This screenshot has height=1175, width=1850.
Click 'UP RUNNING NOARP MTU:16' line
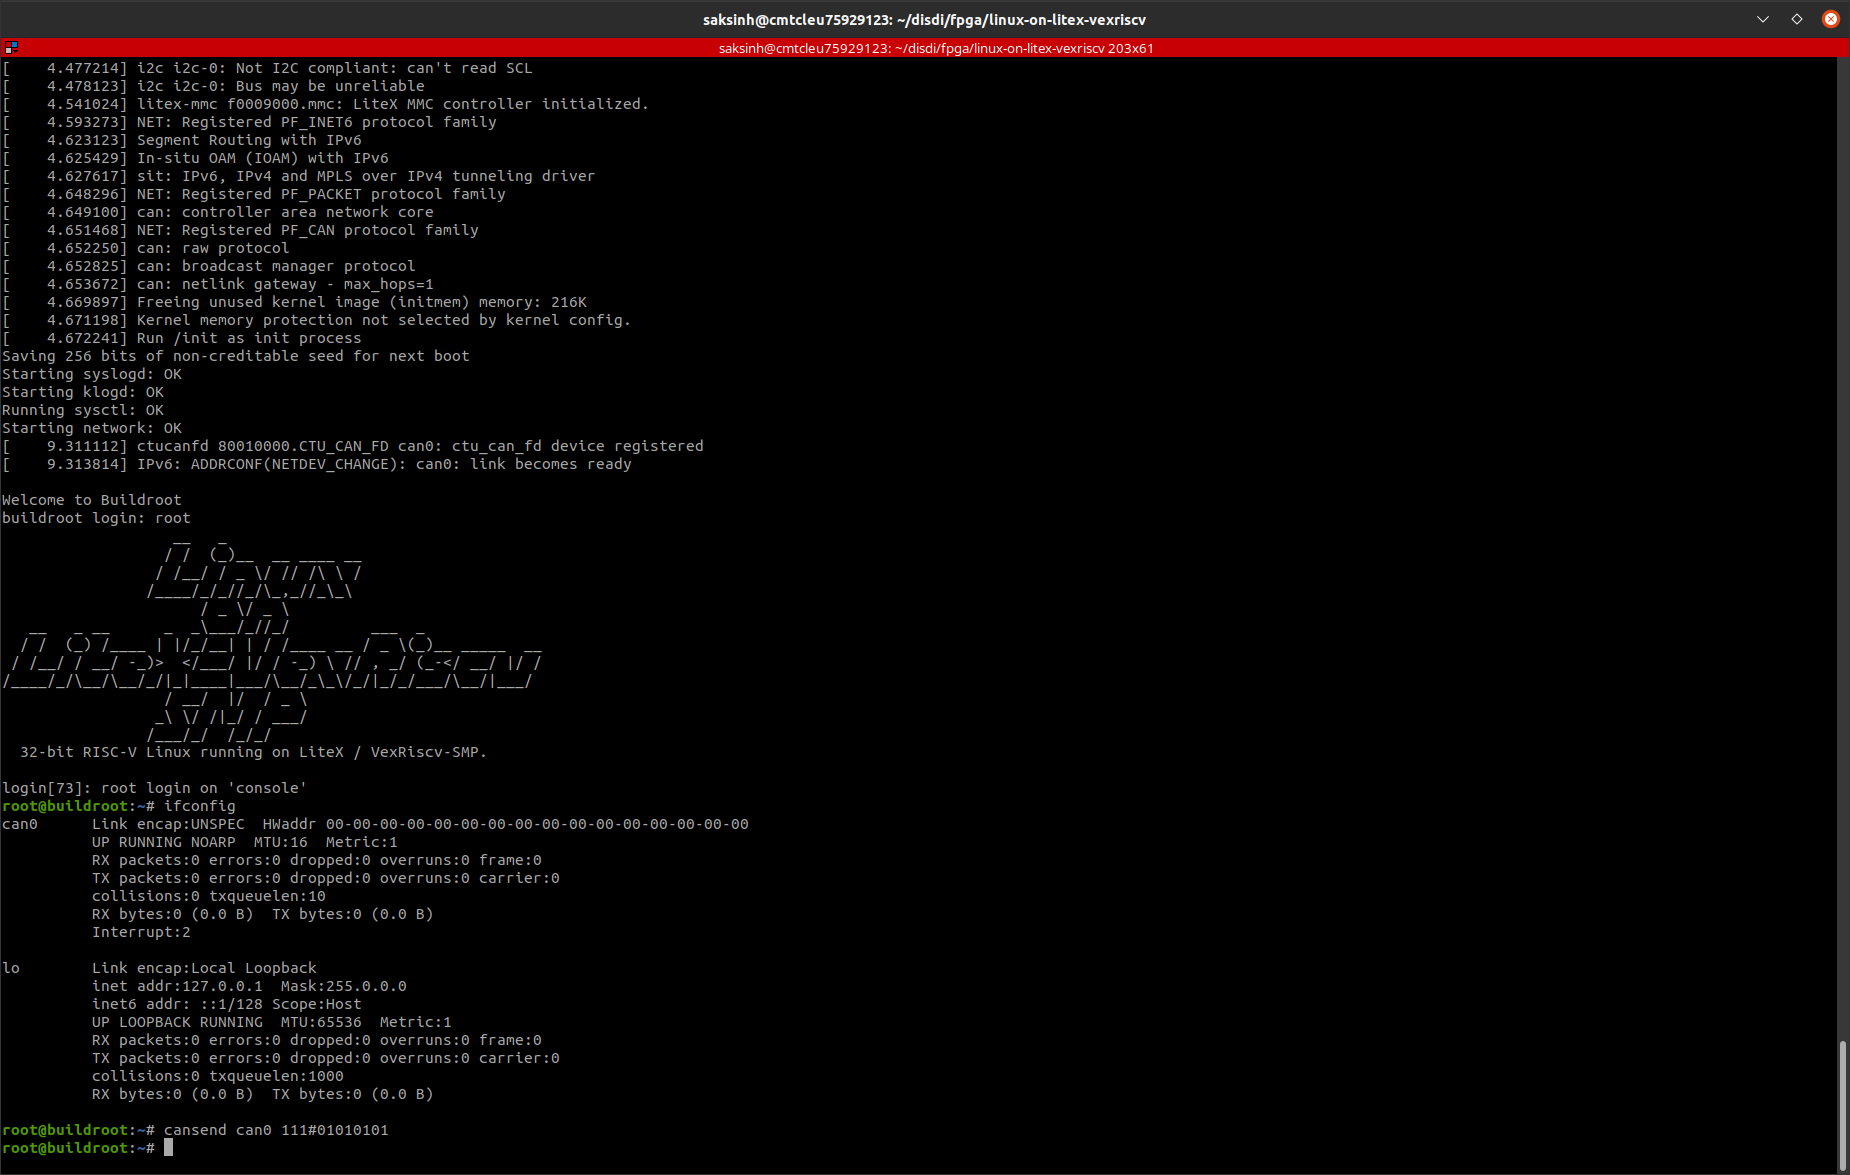pos(245,842)
